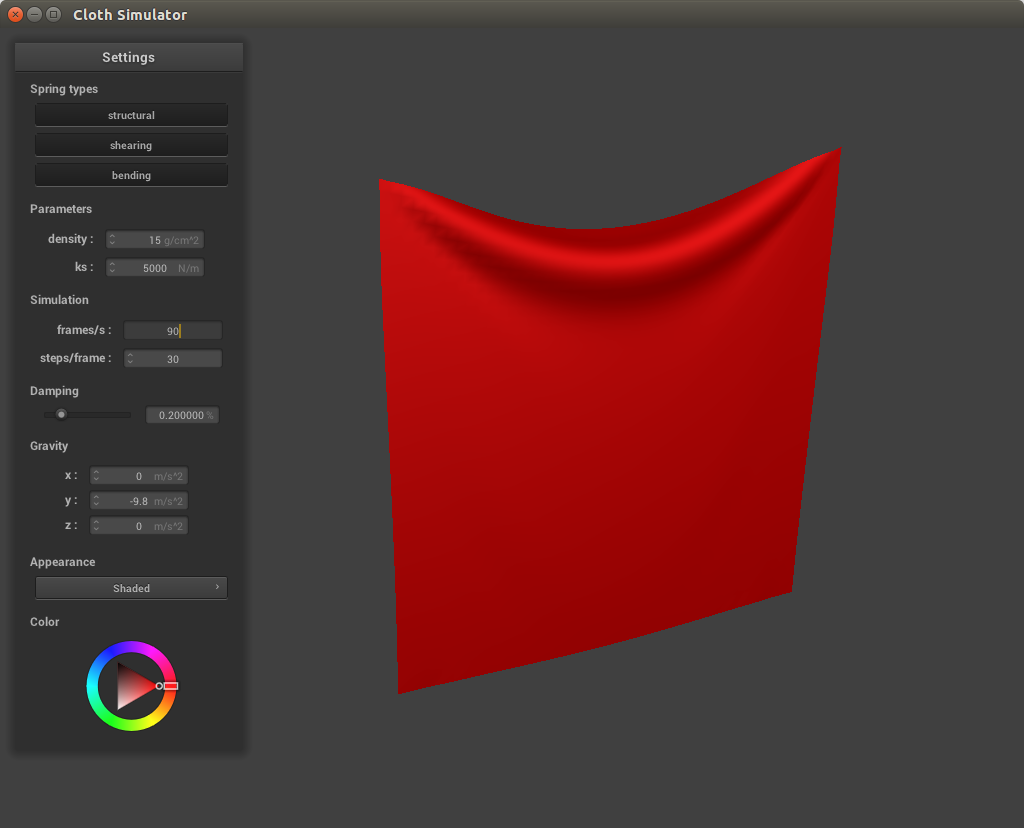1024x828 pixels.
Task: Click the color wheel hue ring
Action: pos(131,649)
